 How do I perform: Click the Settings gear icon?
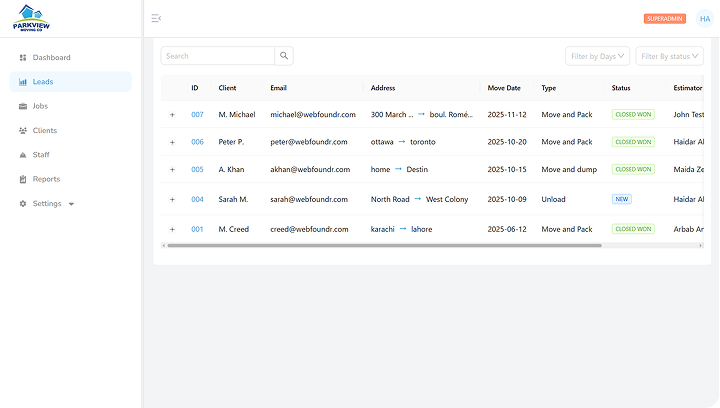[23, 204]
